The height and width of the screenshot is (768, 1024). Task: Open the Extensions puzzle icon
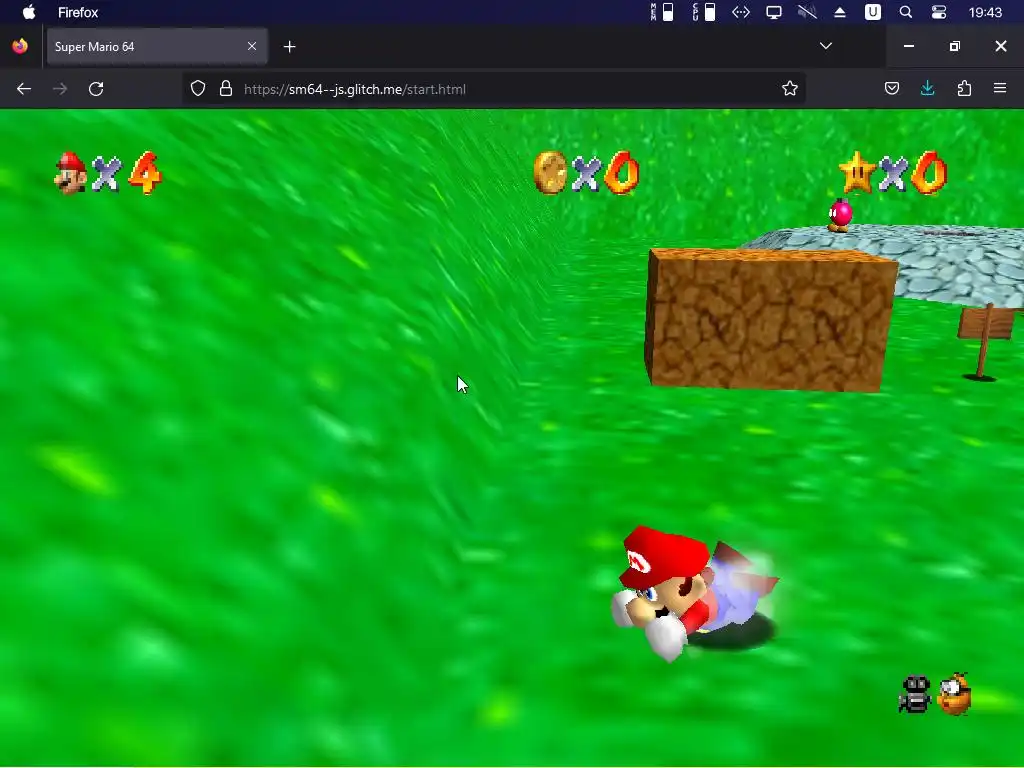964,88
